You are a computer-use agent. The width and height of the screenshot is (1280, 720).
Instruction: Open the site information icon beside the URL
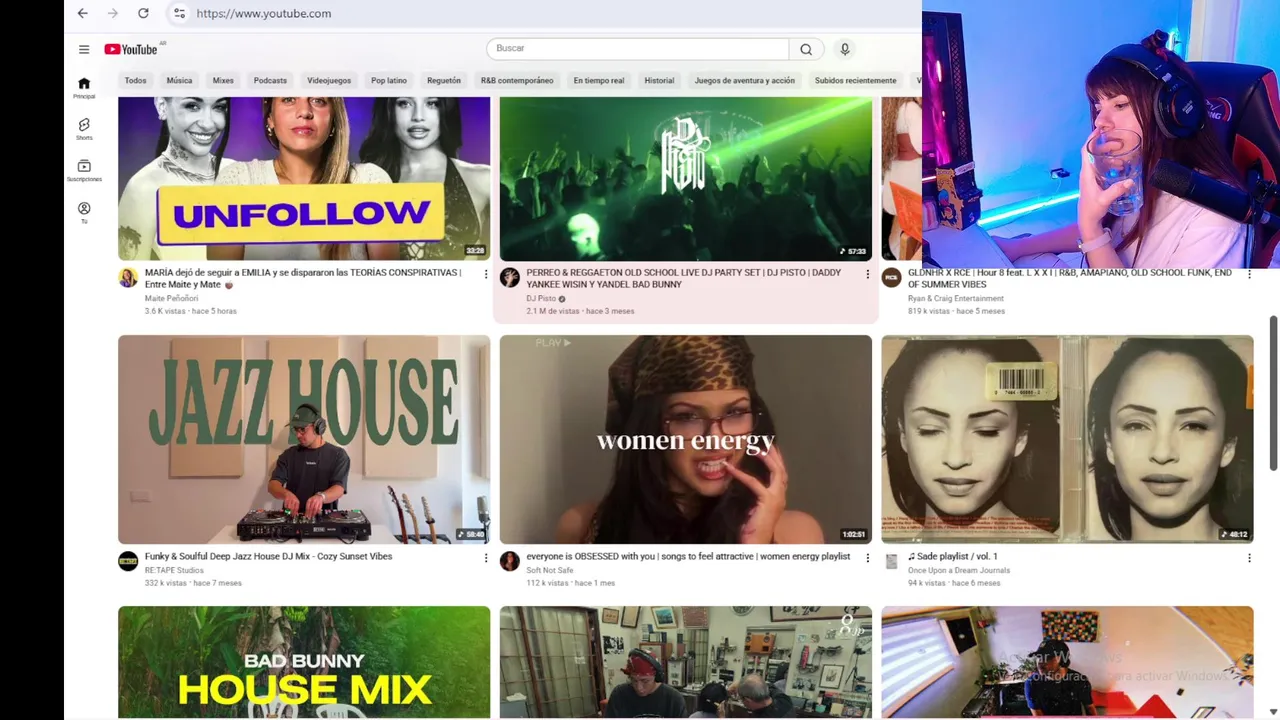point(179,13)
